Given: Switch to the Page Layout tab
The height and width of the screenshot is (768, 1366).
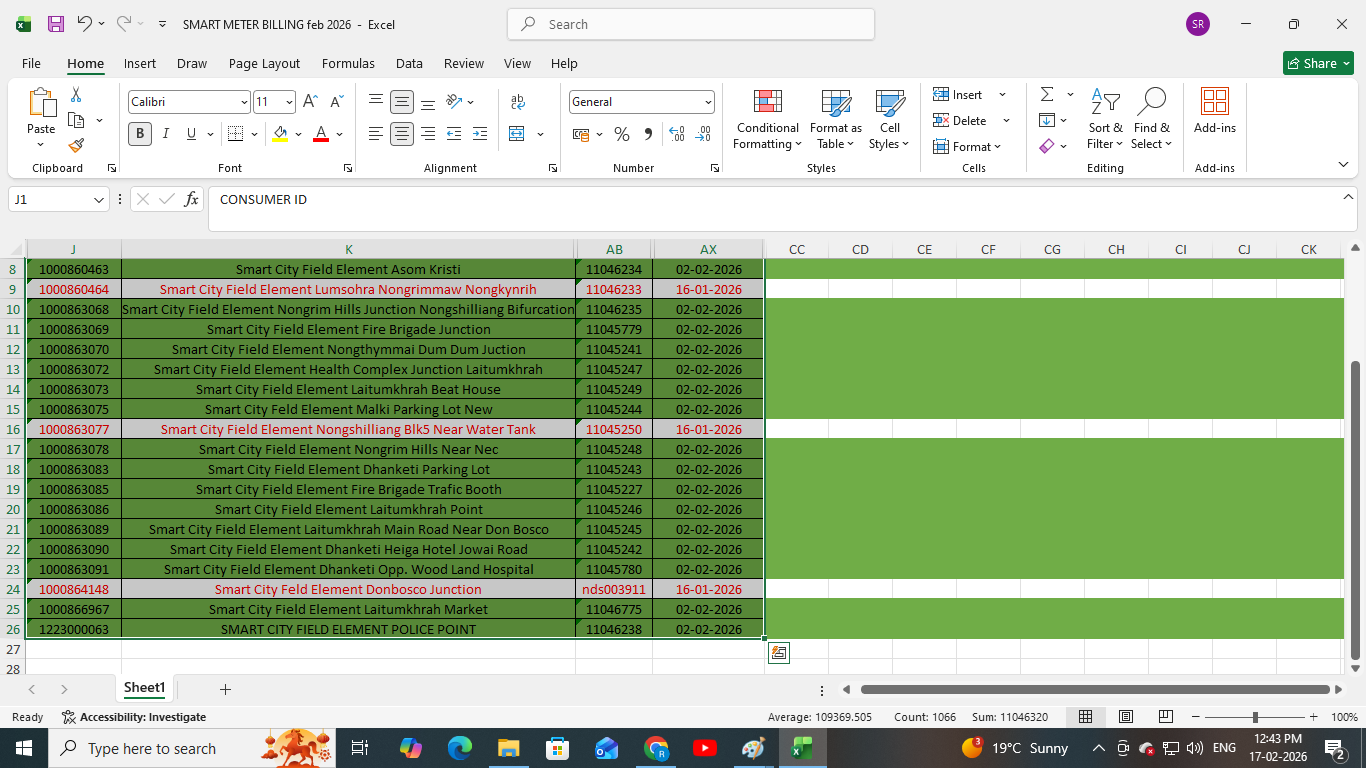Looking at the screenshot, I should click(x=264, y=63).
